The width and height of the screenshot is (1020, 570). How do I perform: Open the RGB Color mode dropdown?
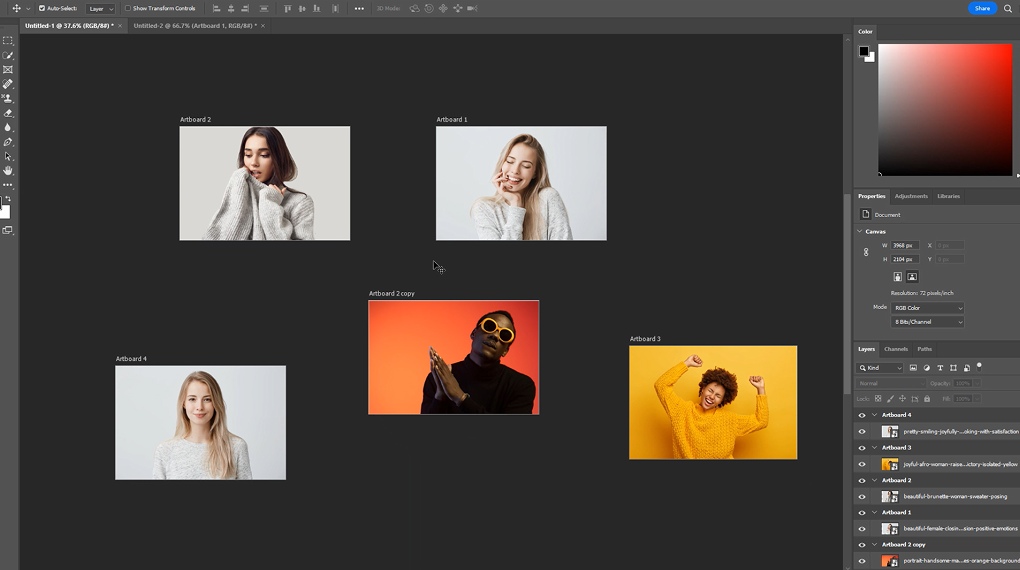click(x=927, y=308)
